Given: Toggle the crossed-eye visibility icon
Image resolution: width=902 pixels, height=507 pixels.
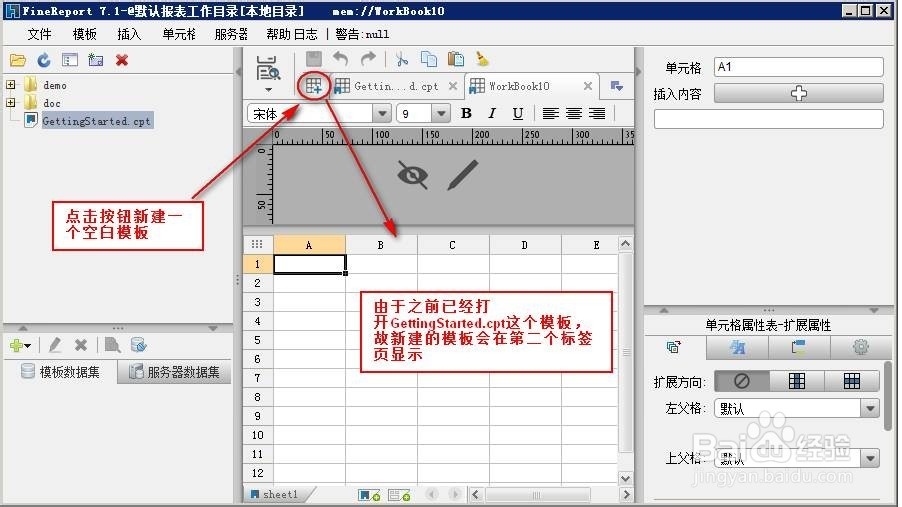Looking at the screenshot, I should point(413,174).
